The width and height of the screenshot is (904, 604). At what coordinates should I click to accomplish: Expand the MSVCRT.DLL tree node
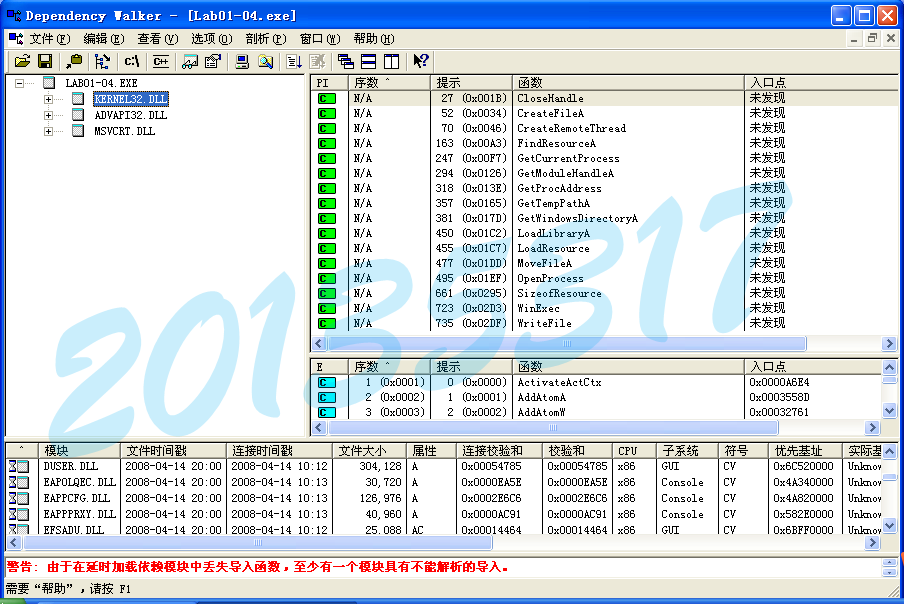(x=48, y=131)
